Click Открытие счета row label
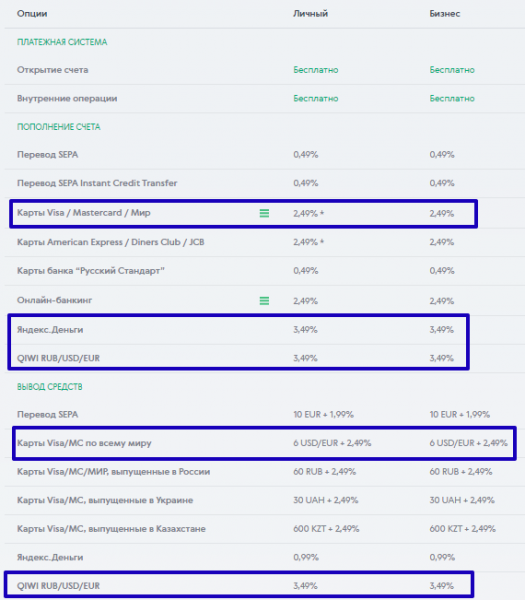The image size is (525, 600). [52, 70]
